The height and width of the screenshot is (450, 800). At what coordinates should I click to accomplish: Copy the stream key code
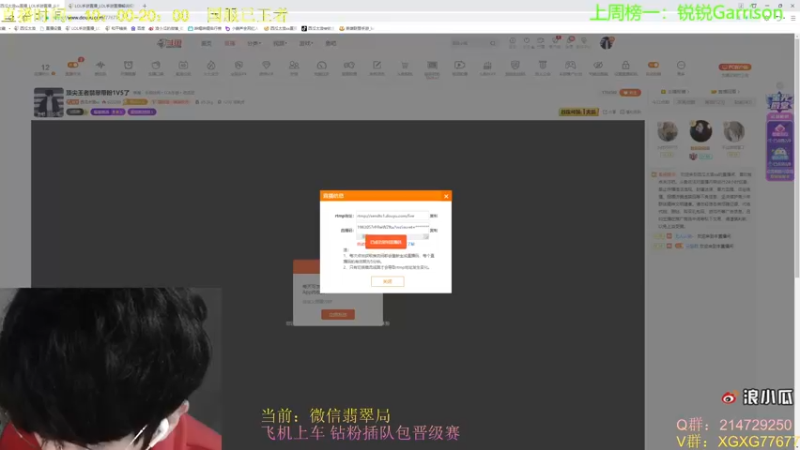pyautogui.click(x=434, y=230)
